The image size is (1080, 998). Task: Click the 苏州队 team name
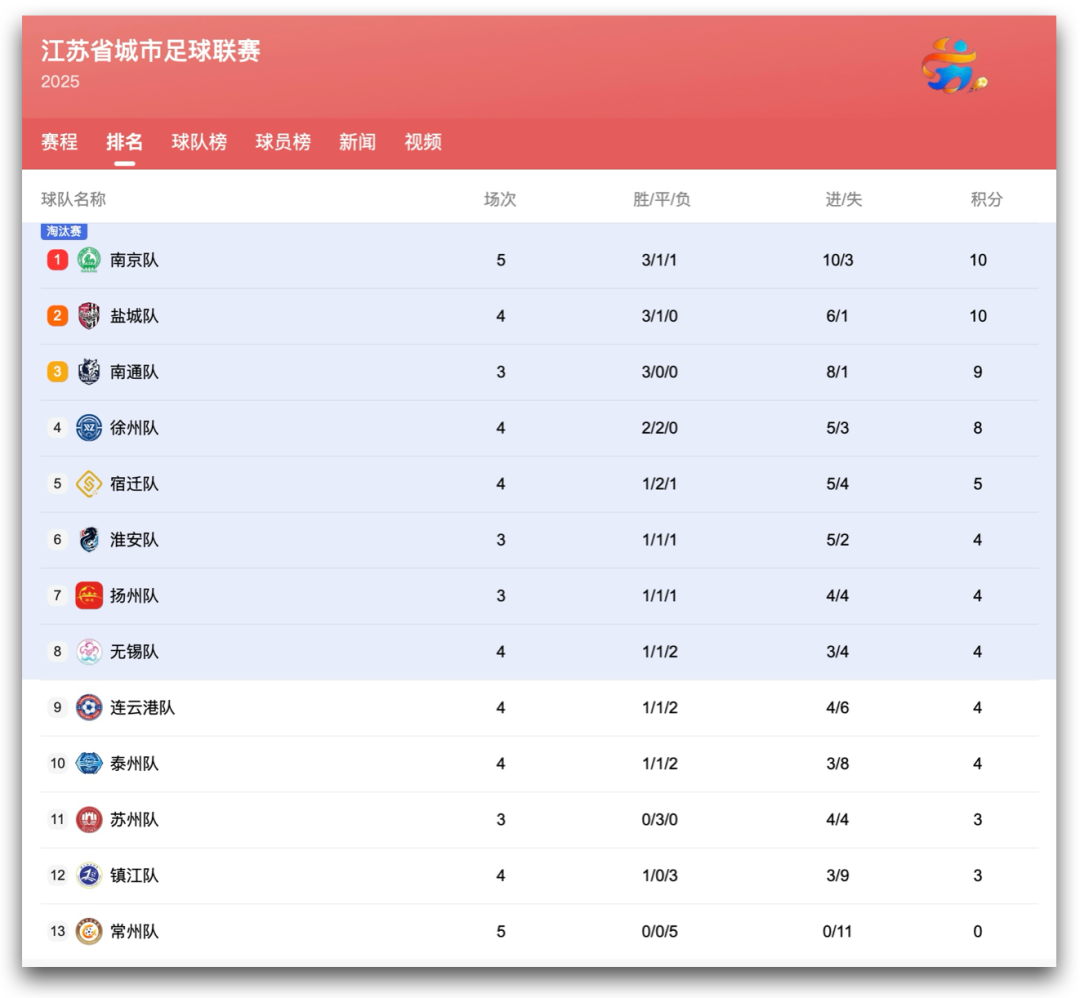point(134,819)
